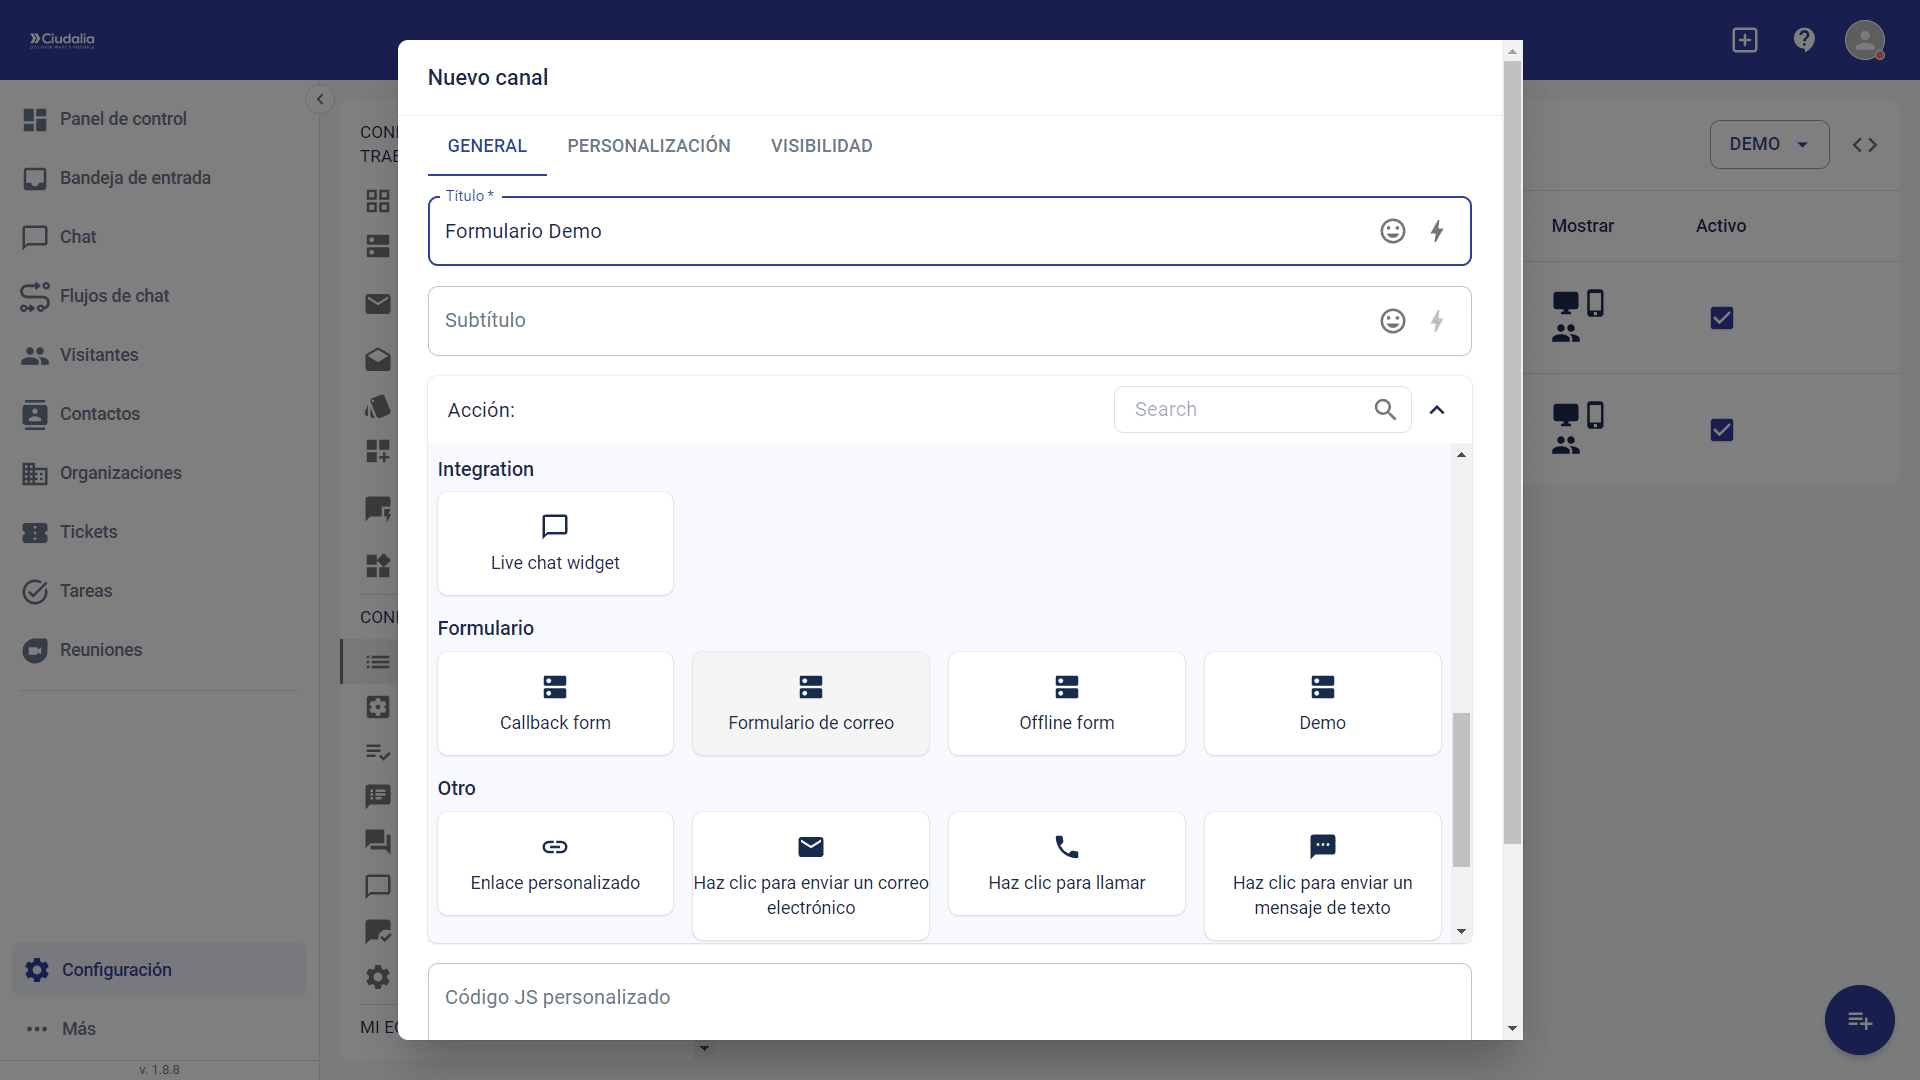Collapse the left sidebar arrow
The height and width of the screenshot is (1080, 1920).
coord(320,99)
